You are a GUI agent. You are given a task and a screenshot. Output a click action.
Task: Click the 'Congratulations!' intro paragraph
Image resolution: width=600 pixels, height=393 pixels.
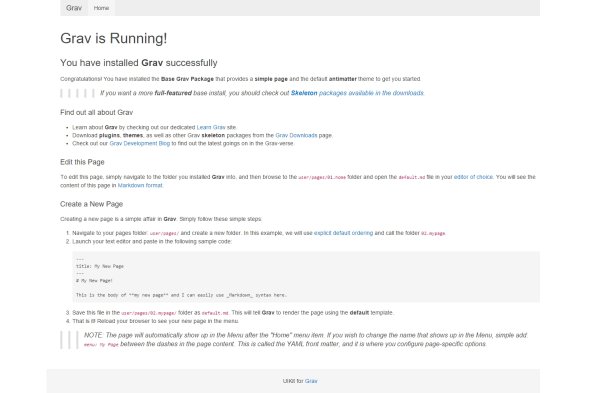[x=240, y=79]
